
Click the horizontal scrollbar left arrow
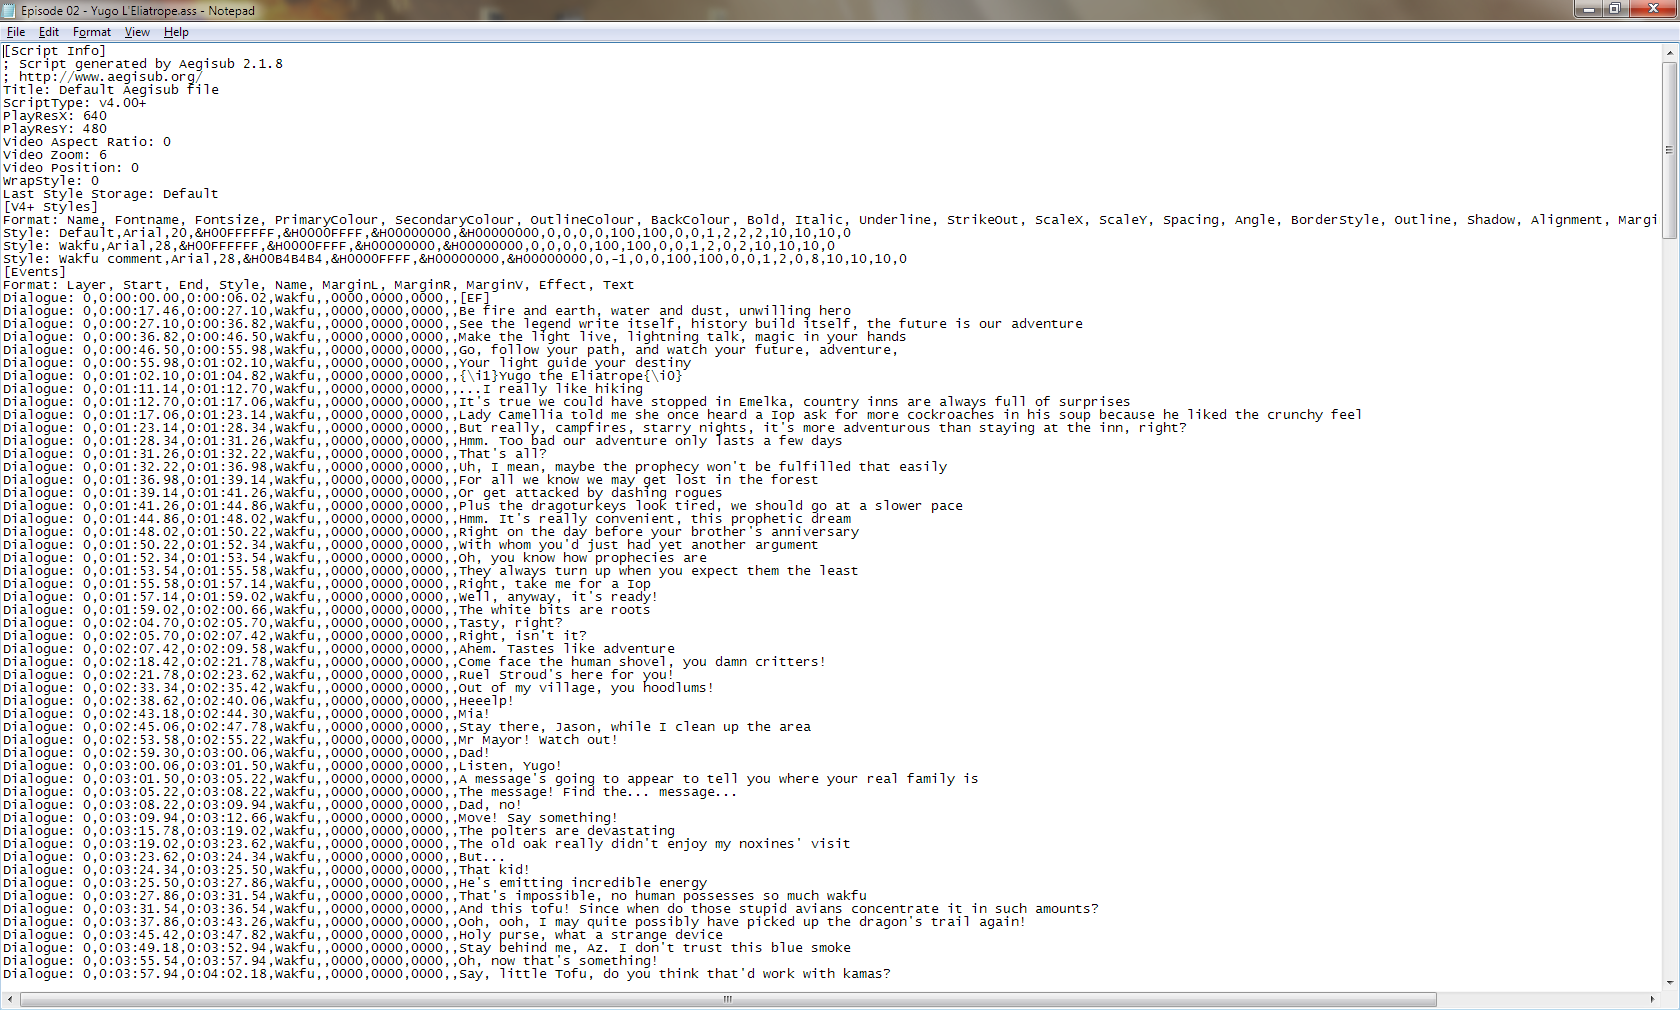(10, 999)
